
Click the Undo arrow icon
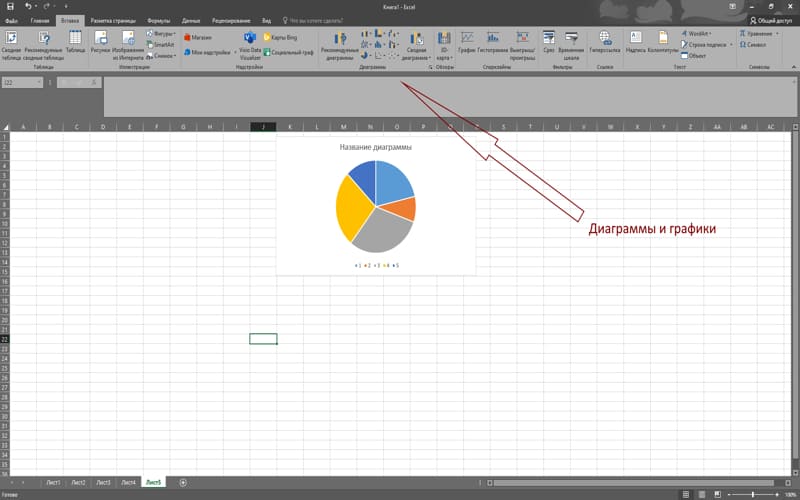pos(28,7)
